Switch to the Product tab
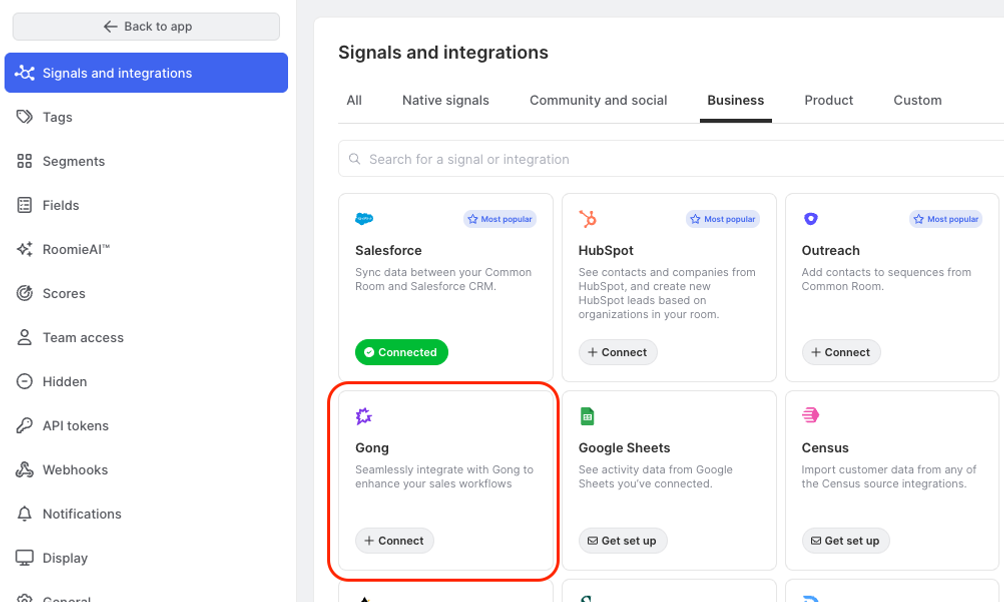This screenshot has width=1004, height=602. [829, 101]
